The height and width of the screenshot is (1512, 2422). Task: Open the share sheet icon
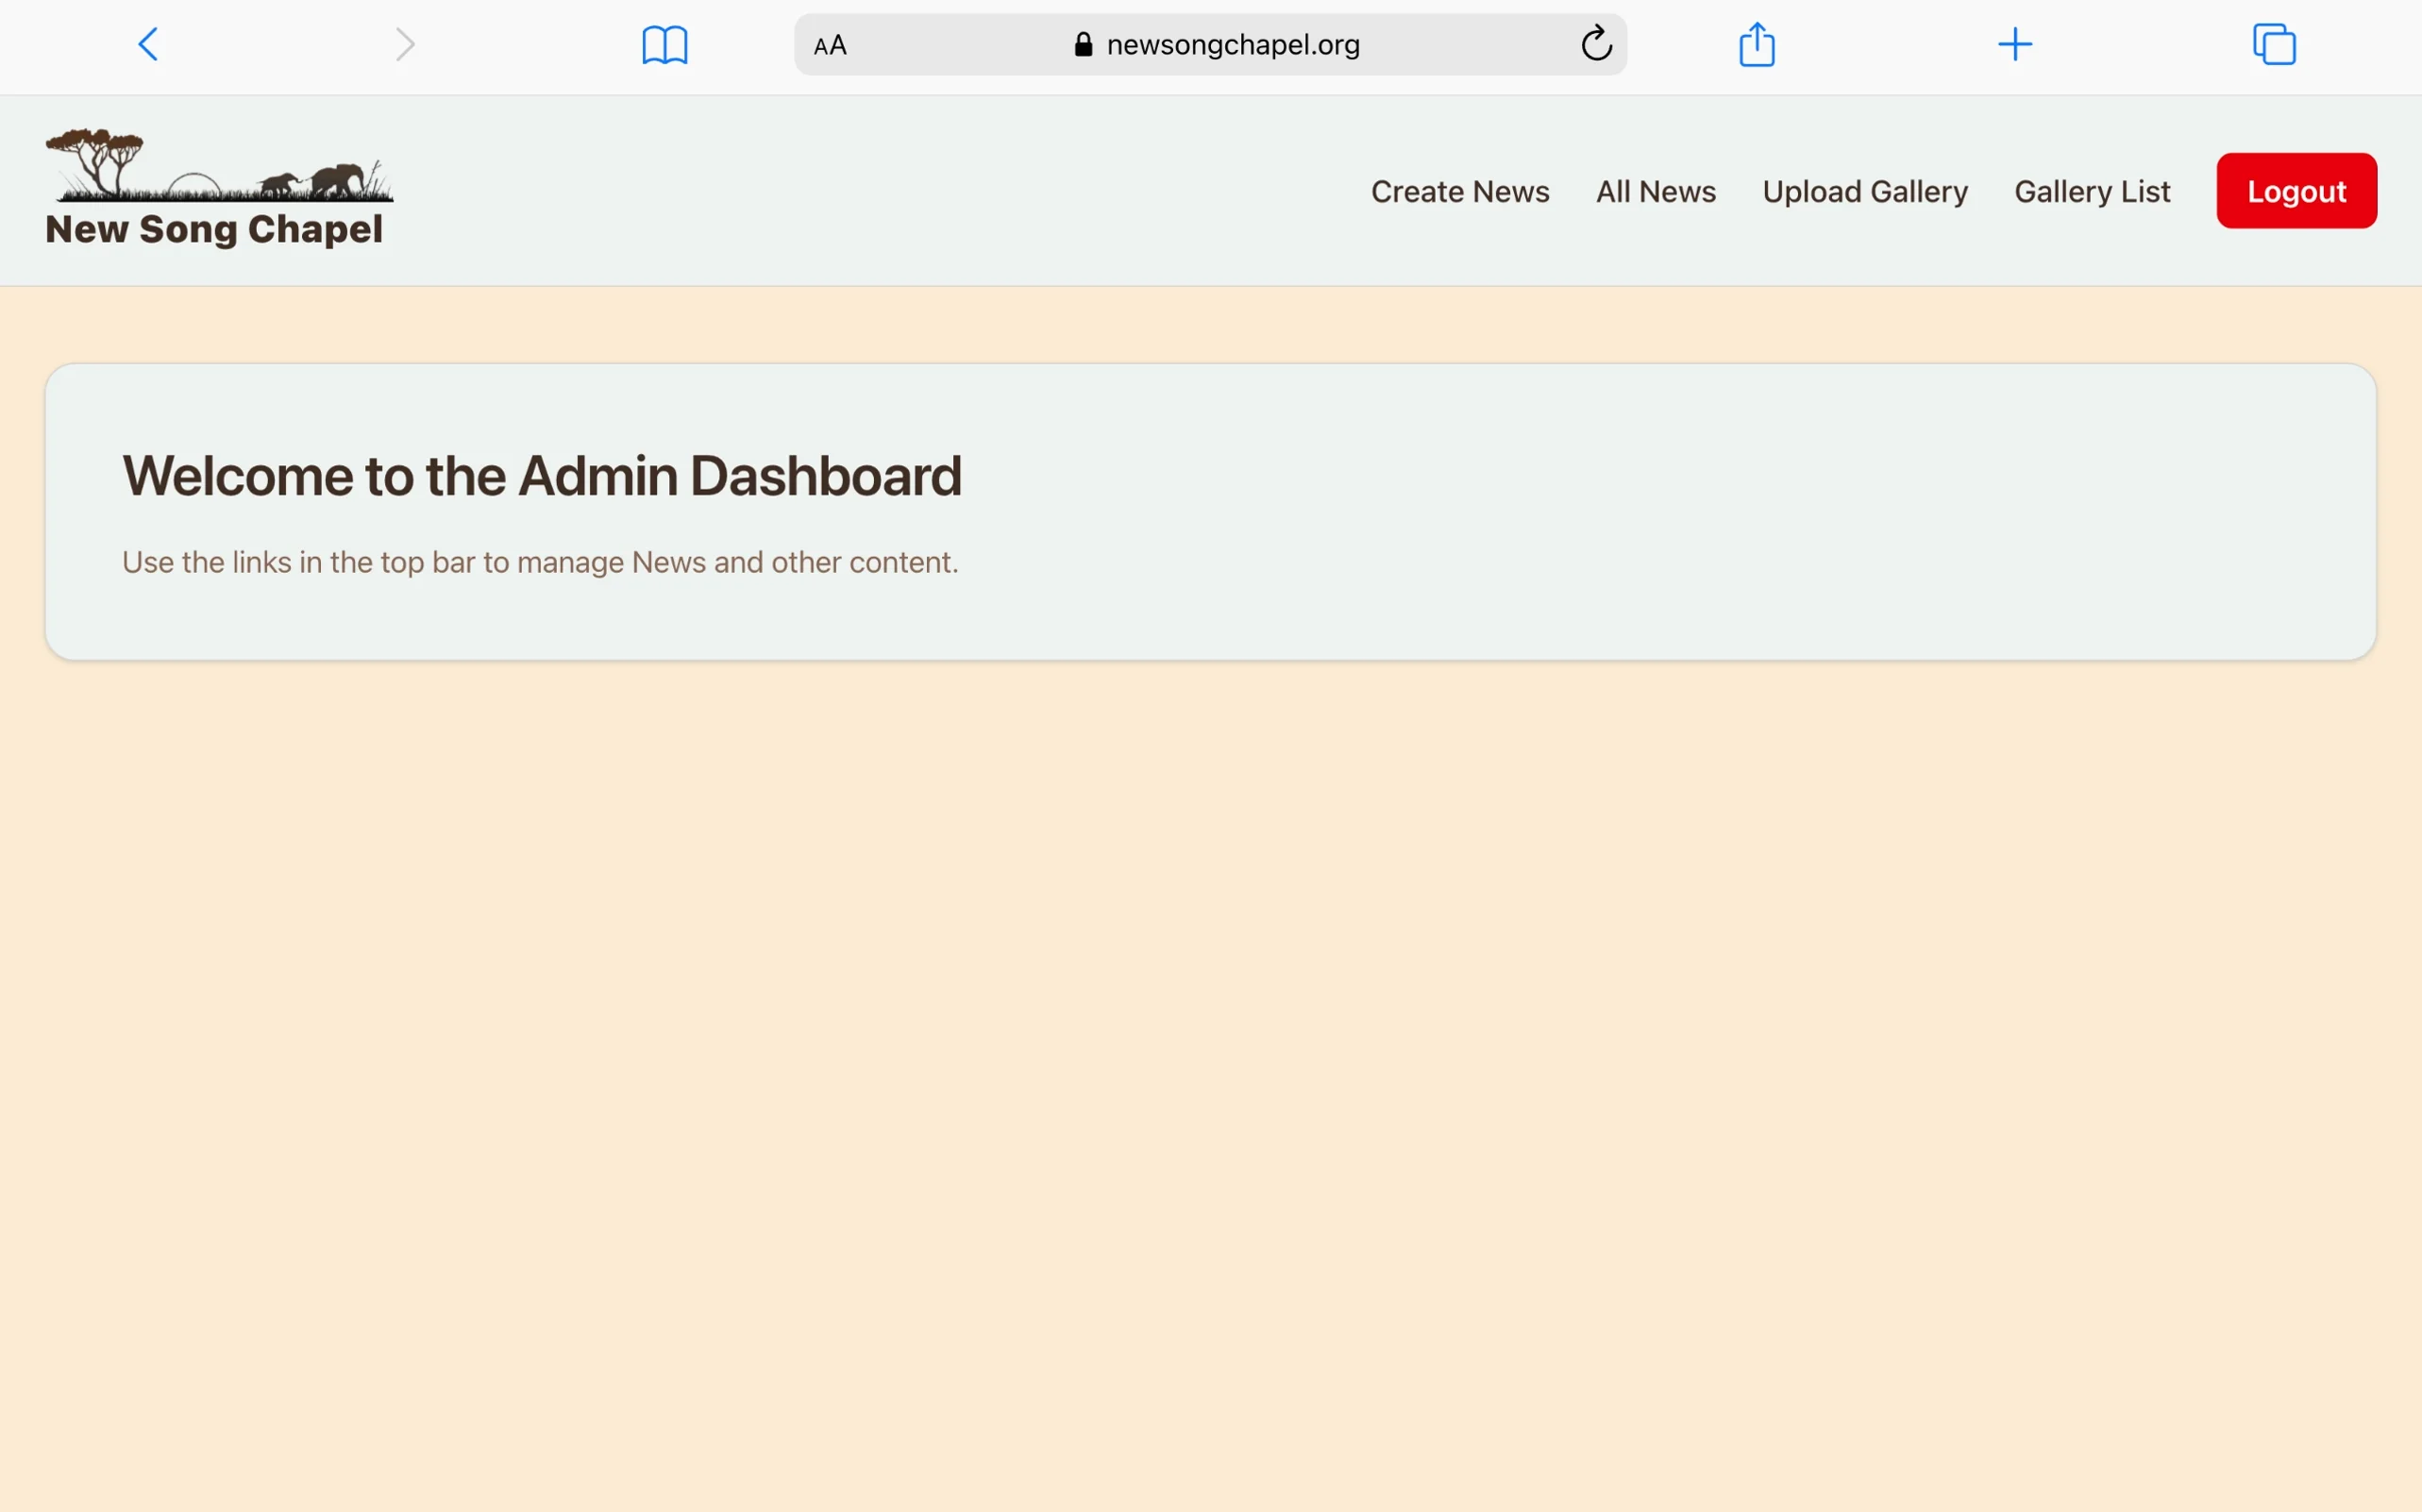[x=1757, y=44]
